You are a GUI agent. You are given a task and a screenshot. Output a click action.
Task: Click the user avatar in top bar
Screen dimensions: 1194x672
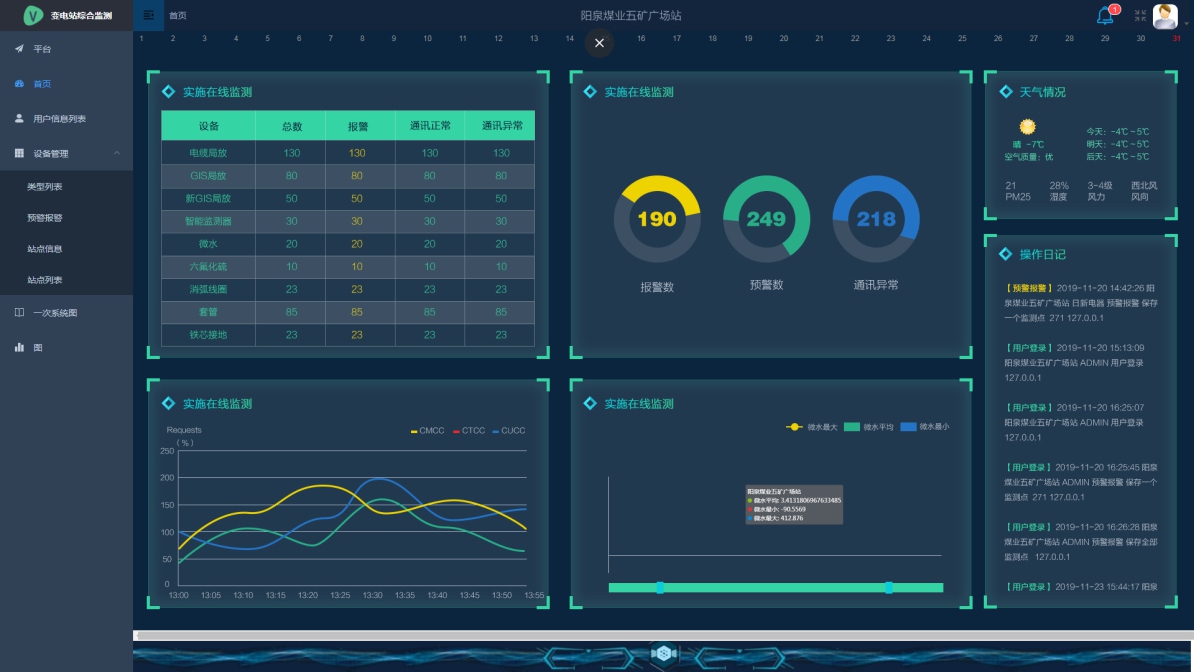point(1165,16)
